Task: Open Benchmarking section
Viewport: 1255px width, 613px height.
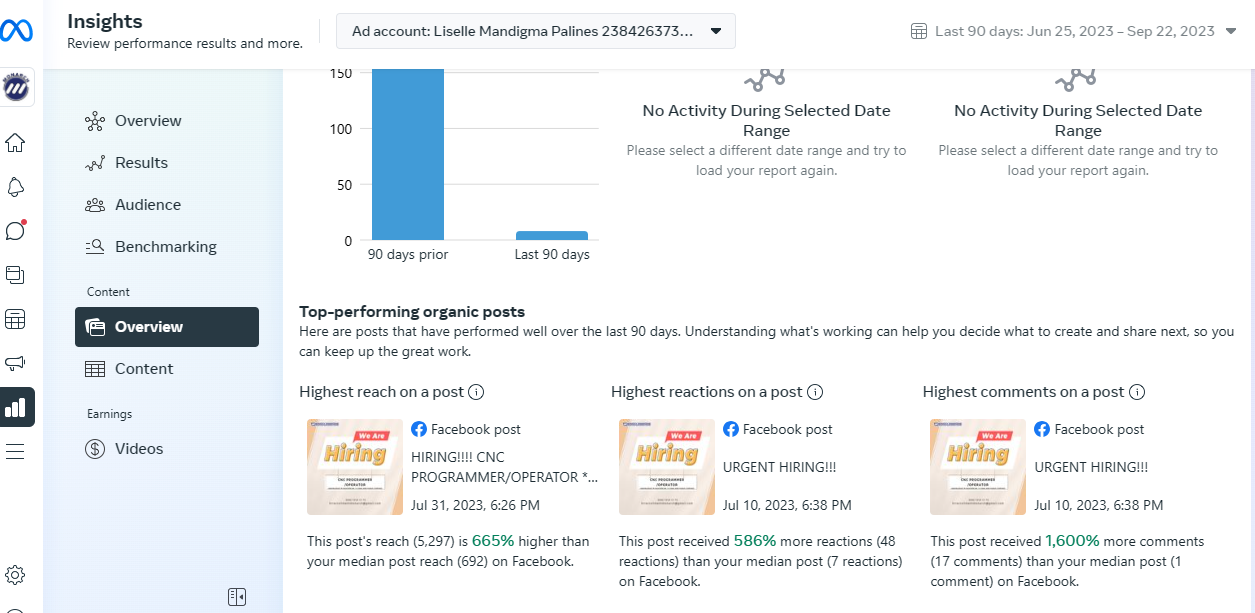Action: pos(165,247)
